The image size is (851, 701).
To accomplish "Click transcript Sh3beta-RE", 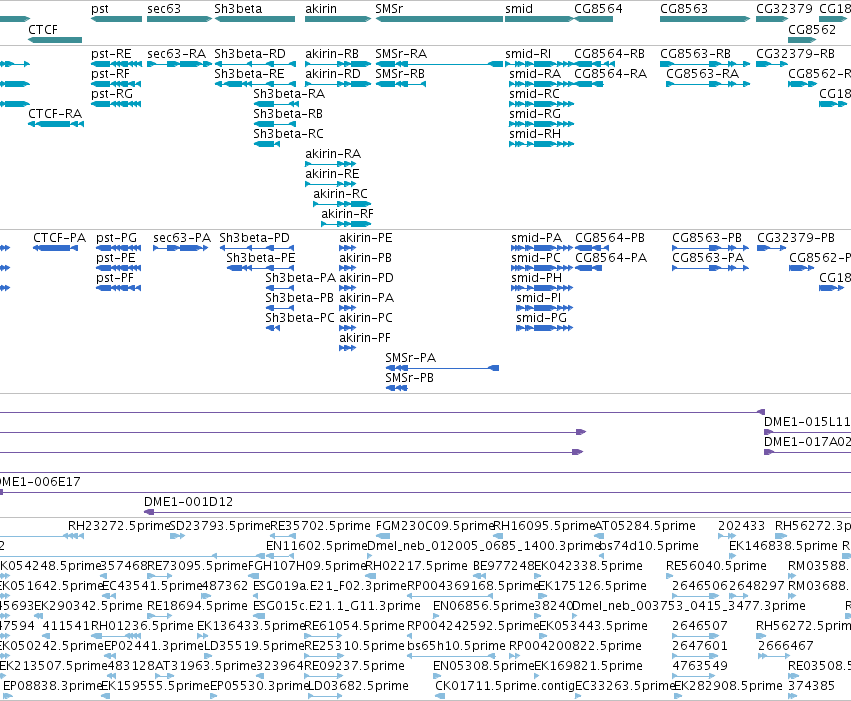I will point(249,74).
